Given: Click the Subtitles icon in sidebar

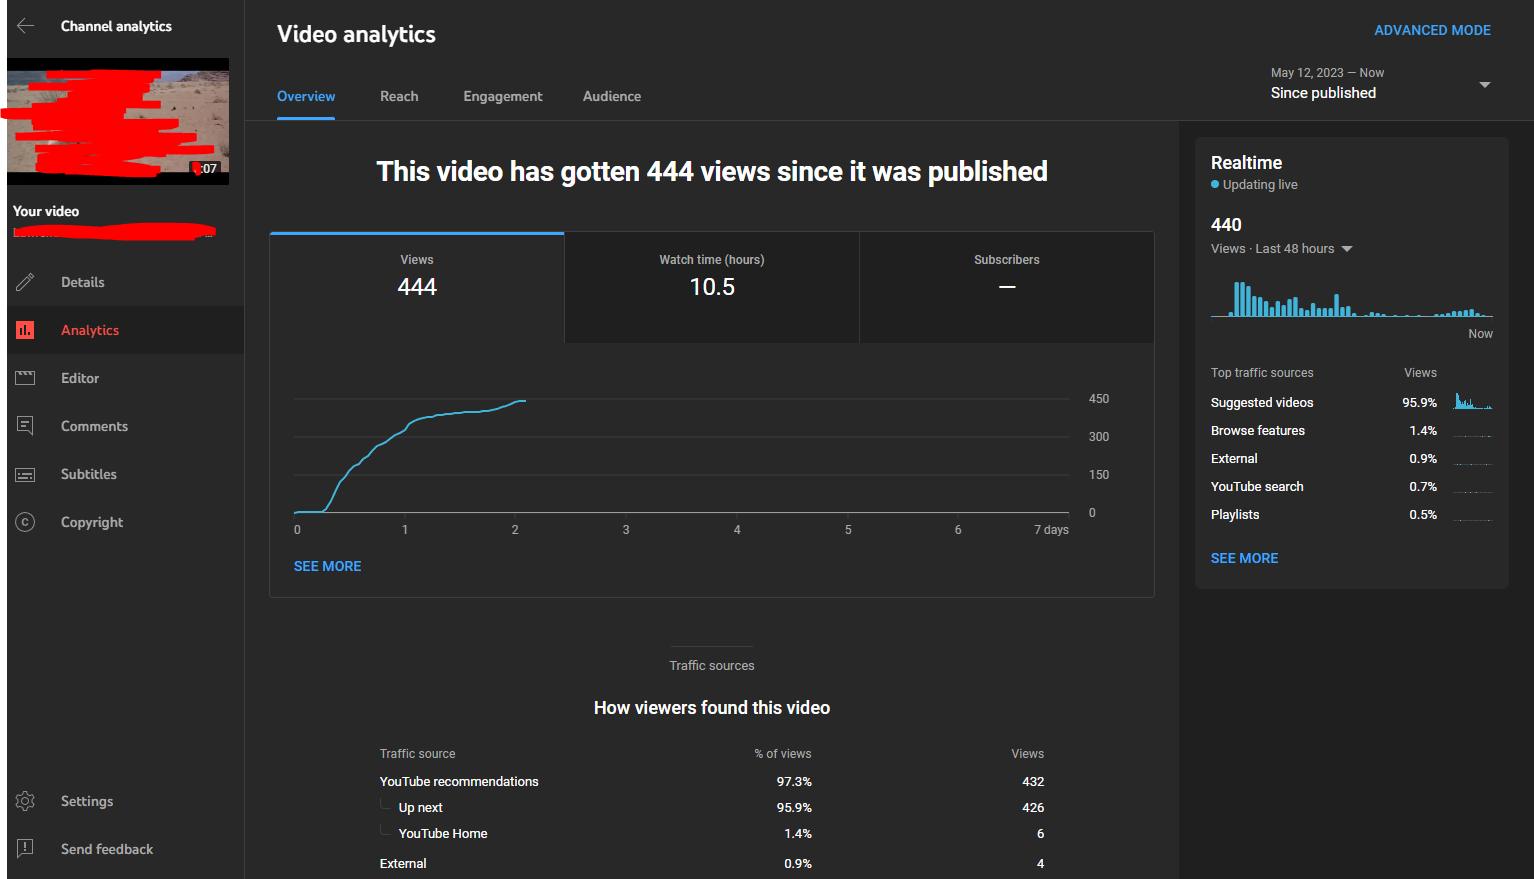Looking at the screenshot, I should [x=26, y=474].
